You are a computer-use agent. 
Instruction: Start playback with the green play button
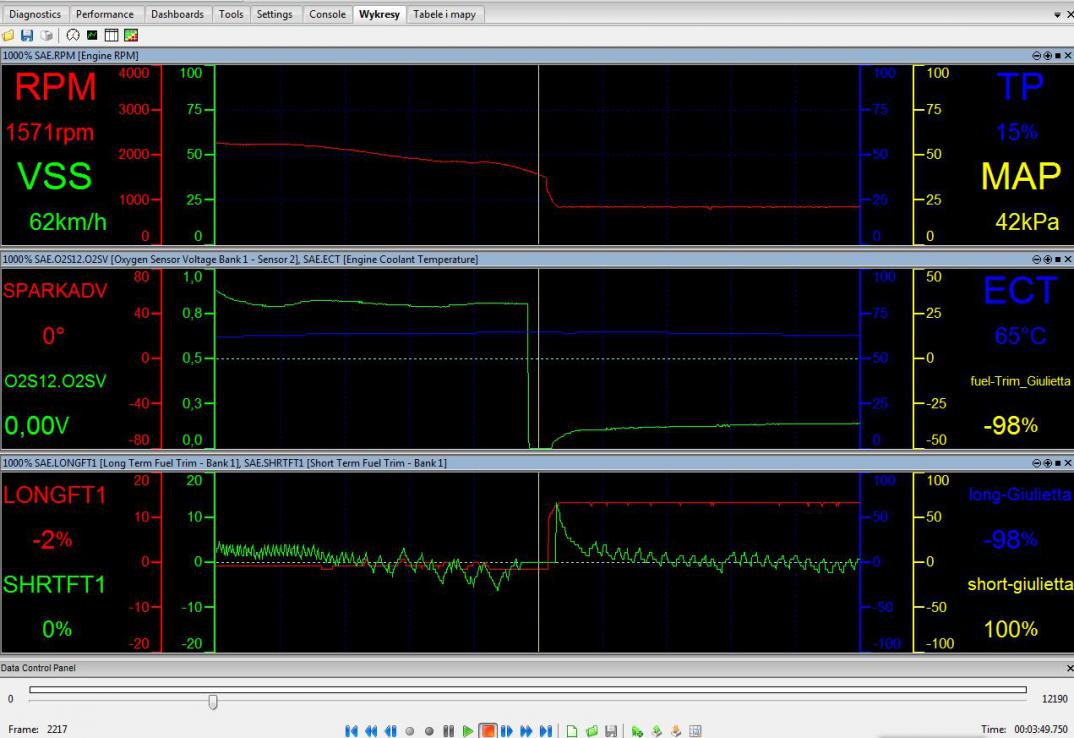coord(467,730)
